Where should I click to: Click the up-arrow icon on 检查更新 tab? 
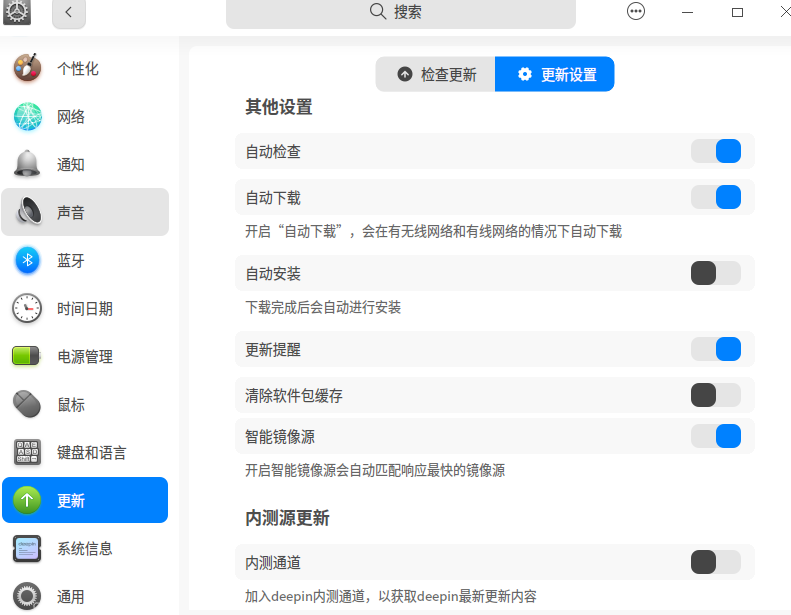[405, 74]
